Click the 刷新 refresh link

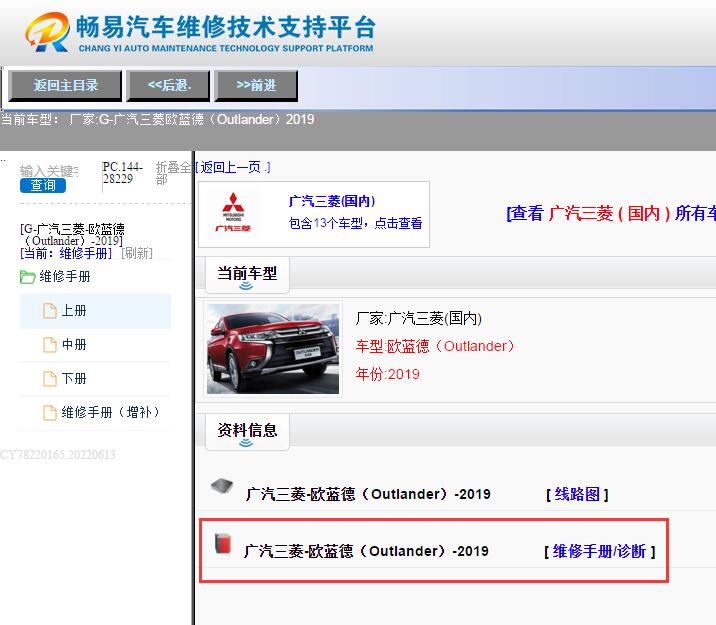(137, 253)
